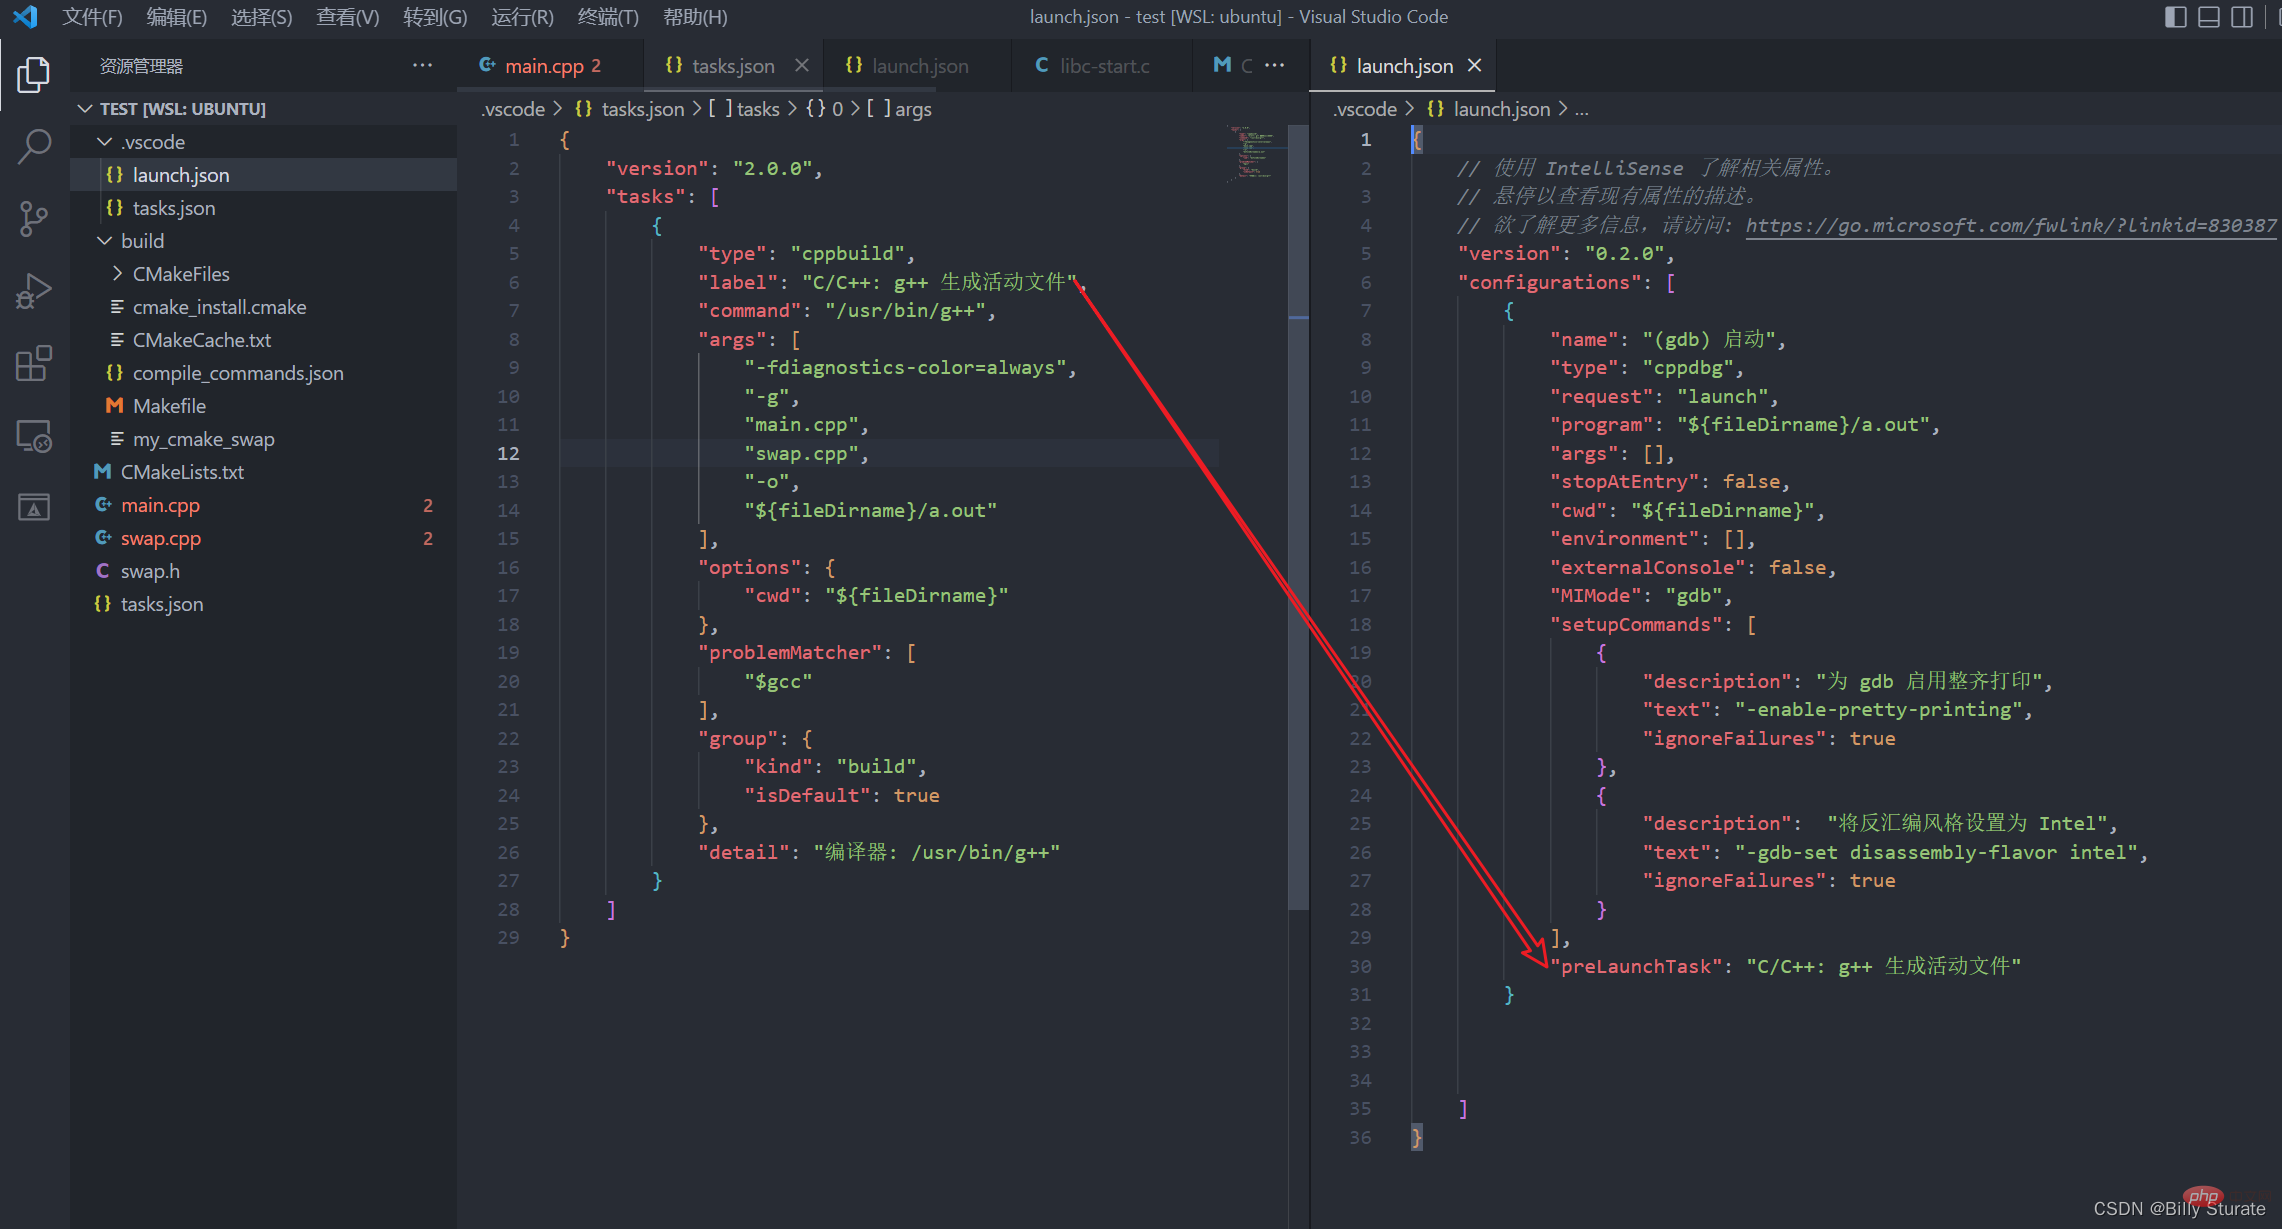Open the 终端(T) menu
This screenshot has width=2282, height=1229.
[x=608, y=17]
